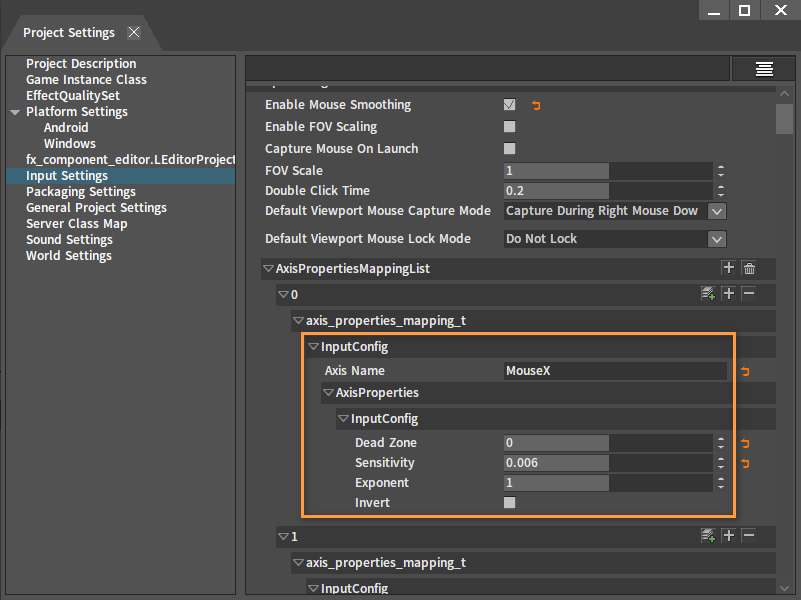801x600 pixels.
Task: Select Game Instance Class category
Action: click(86, 80)
